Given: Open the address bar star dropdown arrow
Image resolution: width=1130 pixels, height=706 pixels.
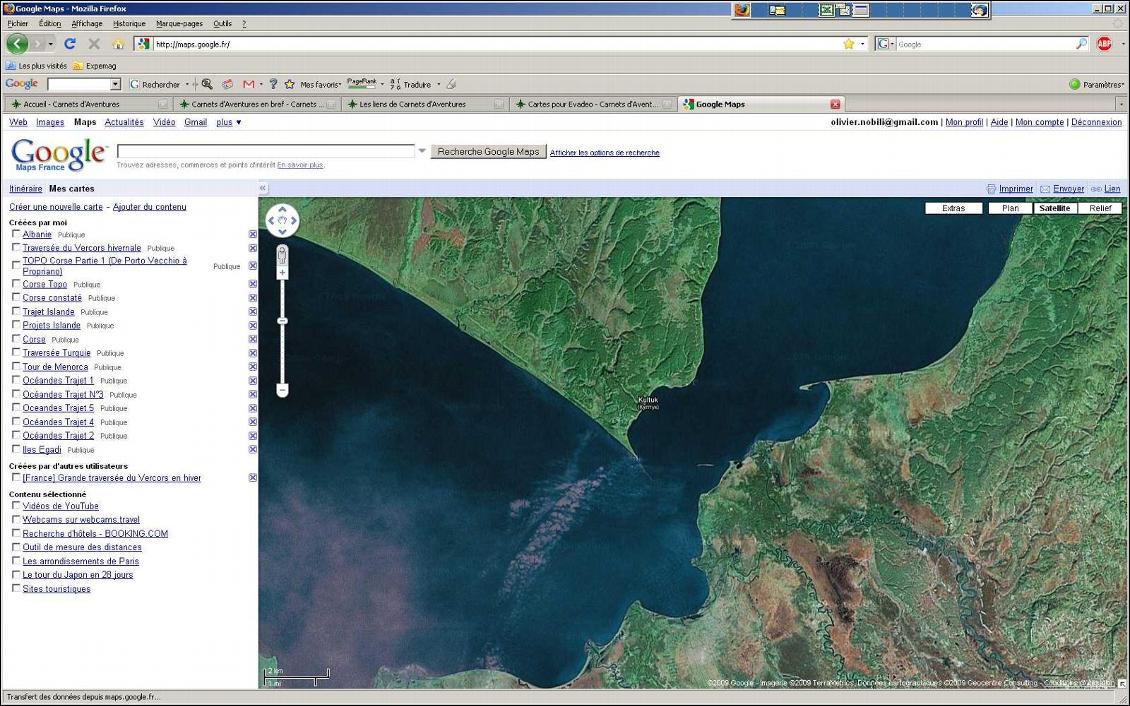Looking at the screenshot, I should [863, 44].
